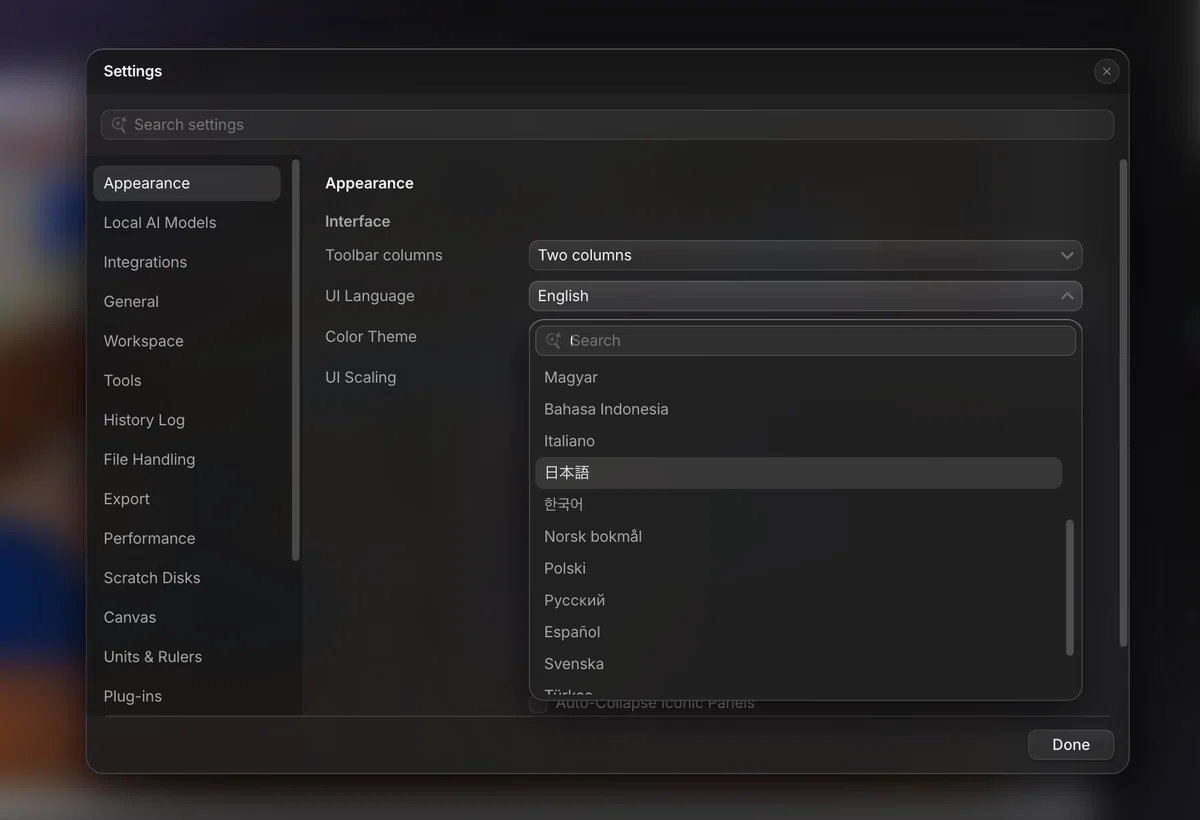1200x820 pixels.
Task: Click the Search settings field
Action: (607, 125)
